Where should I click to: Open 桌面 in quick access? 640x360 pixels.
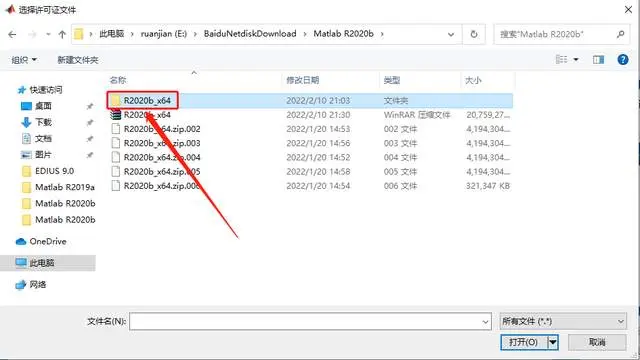click(36, 106)
